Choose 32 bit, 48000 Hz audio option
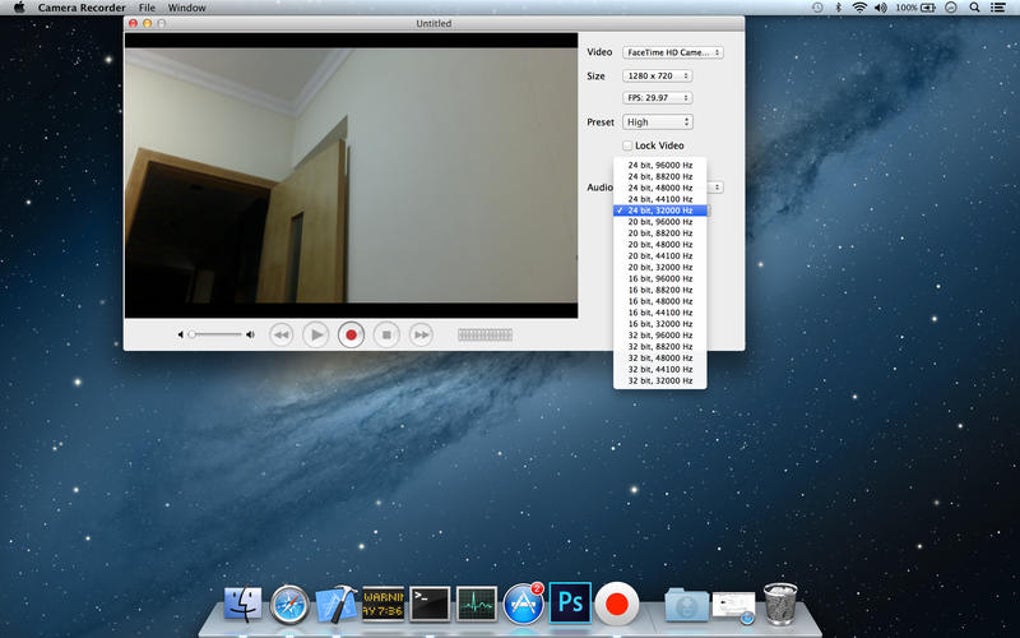The width and height of the screenshot is (1020, 638). pyautogui.click(x=660, y=358)
